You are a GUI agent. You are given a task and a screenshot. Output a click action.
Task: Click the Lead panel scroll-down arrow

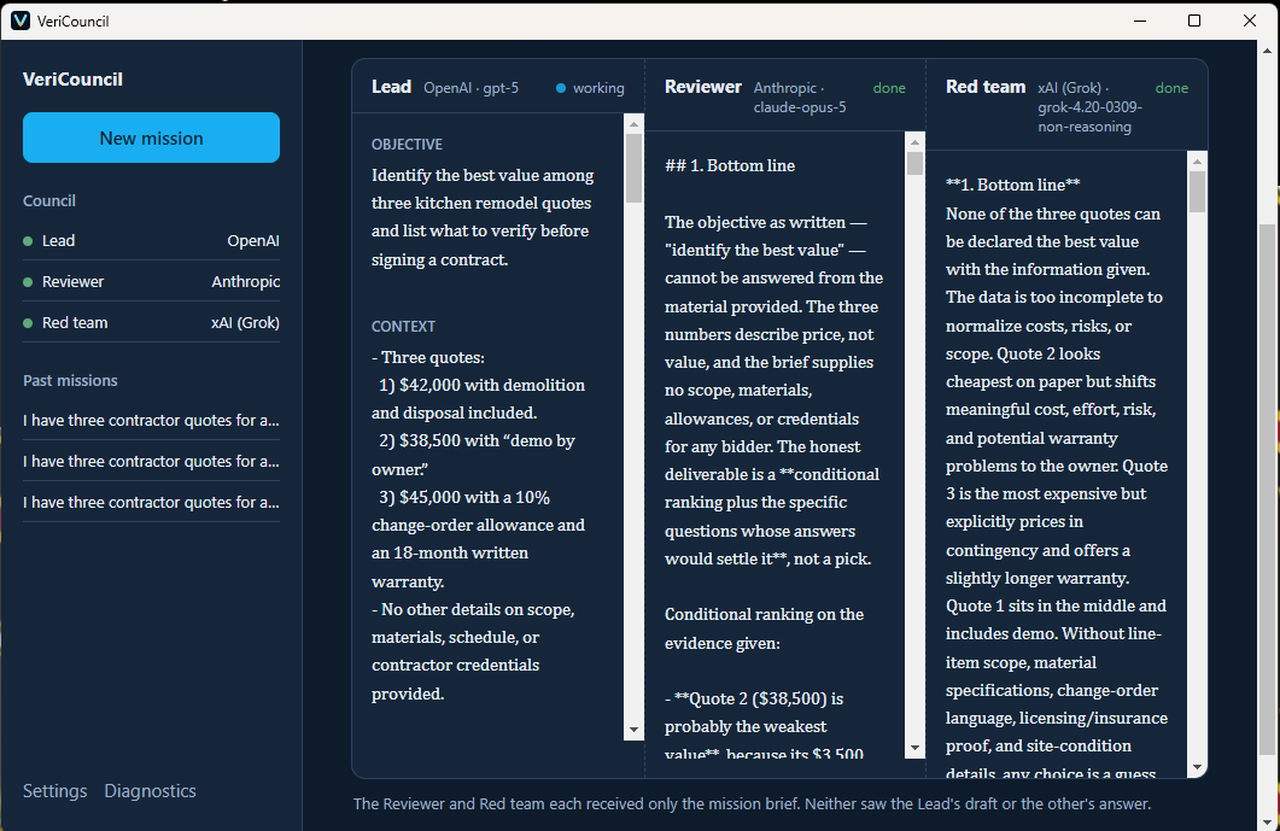point(634,730)
